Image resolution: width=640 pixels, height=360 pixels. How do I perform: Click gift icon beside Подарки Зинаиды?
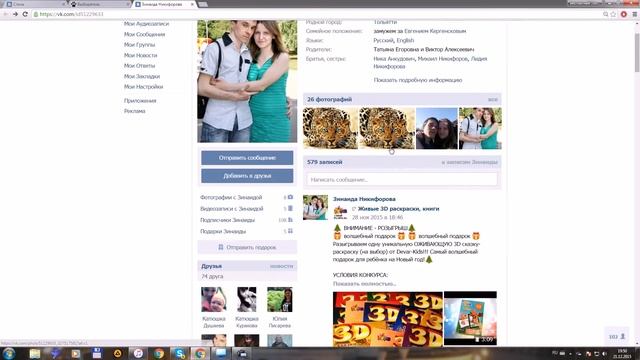coord(290,231)
